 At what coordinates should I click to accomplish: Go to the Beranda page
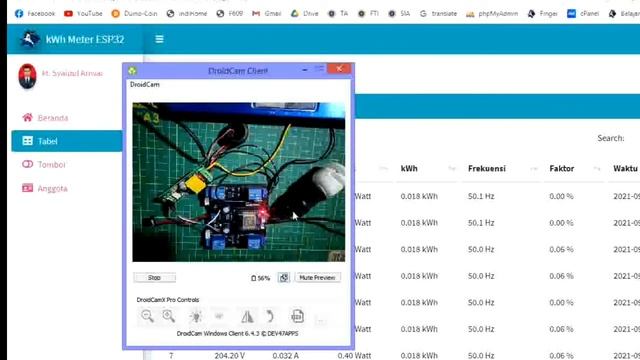pos(53,118)
